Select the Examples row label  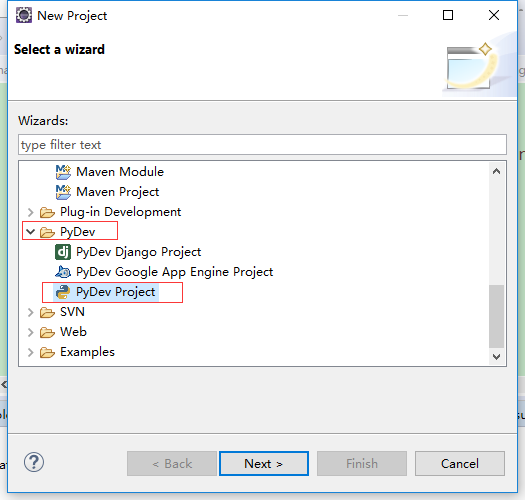[x=87, y=352]
